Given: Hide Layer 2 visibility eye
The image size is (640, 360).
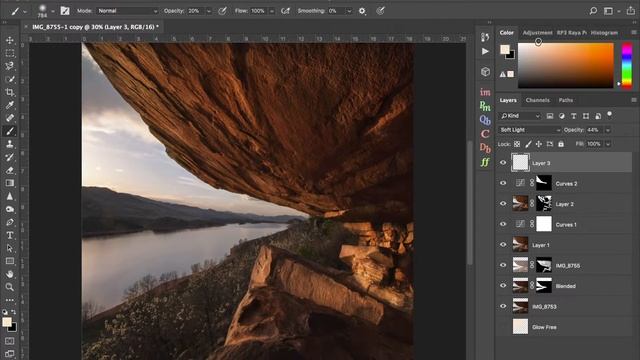Looking at the screenshot, I should click(x=503, y=204).
